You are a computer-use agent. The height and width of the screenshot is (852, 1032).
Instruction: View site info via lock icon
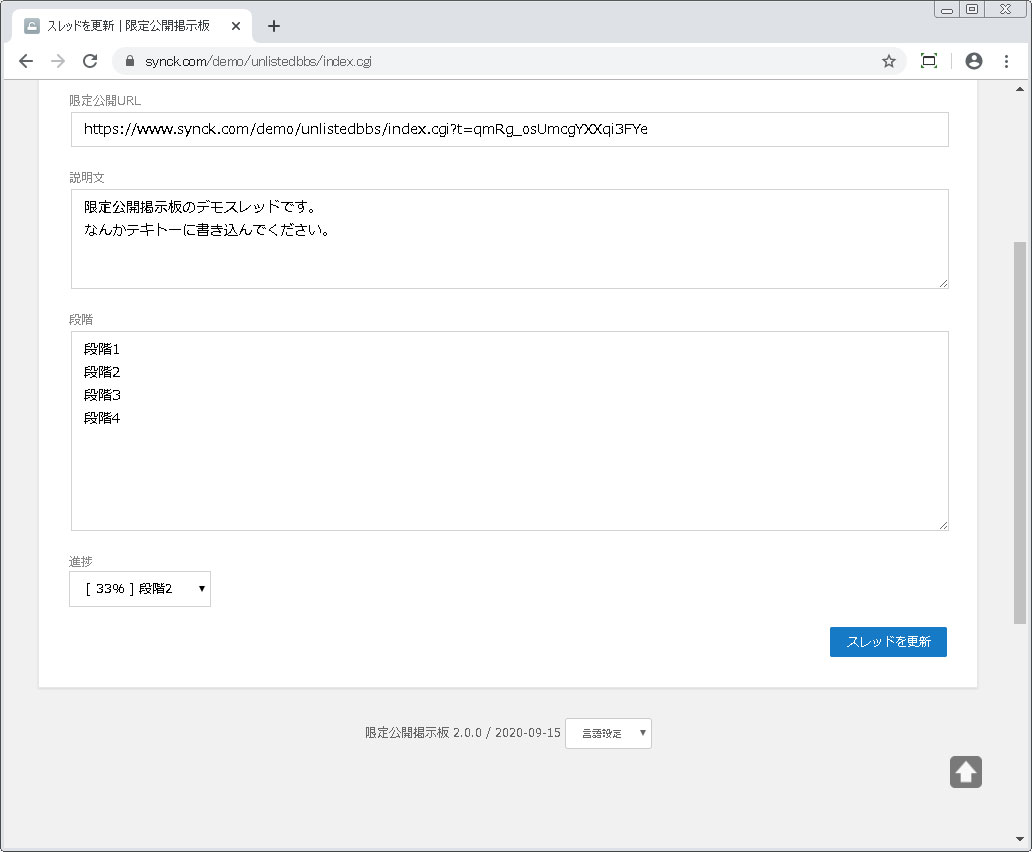tap(130, 61)
